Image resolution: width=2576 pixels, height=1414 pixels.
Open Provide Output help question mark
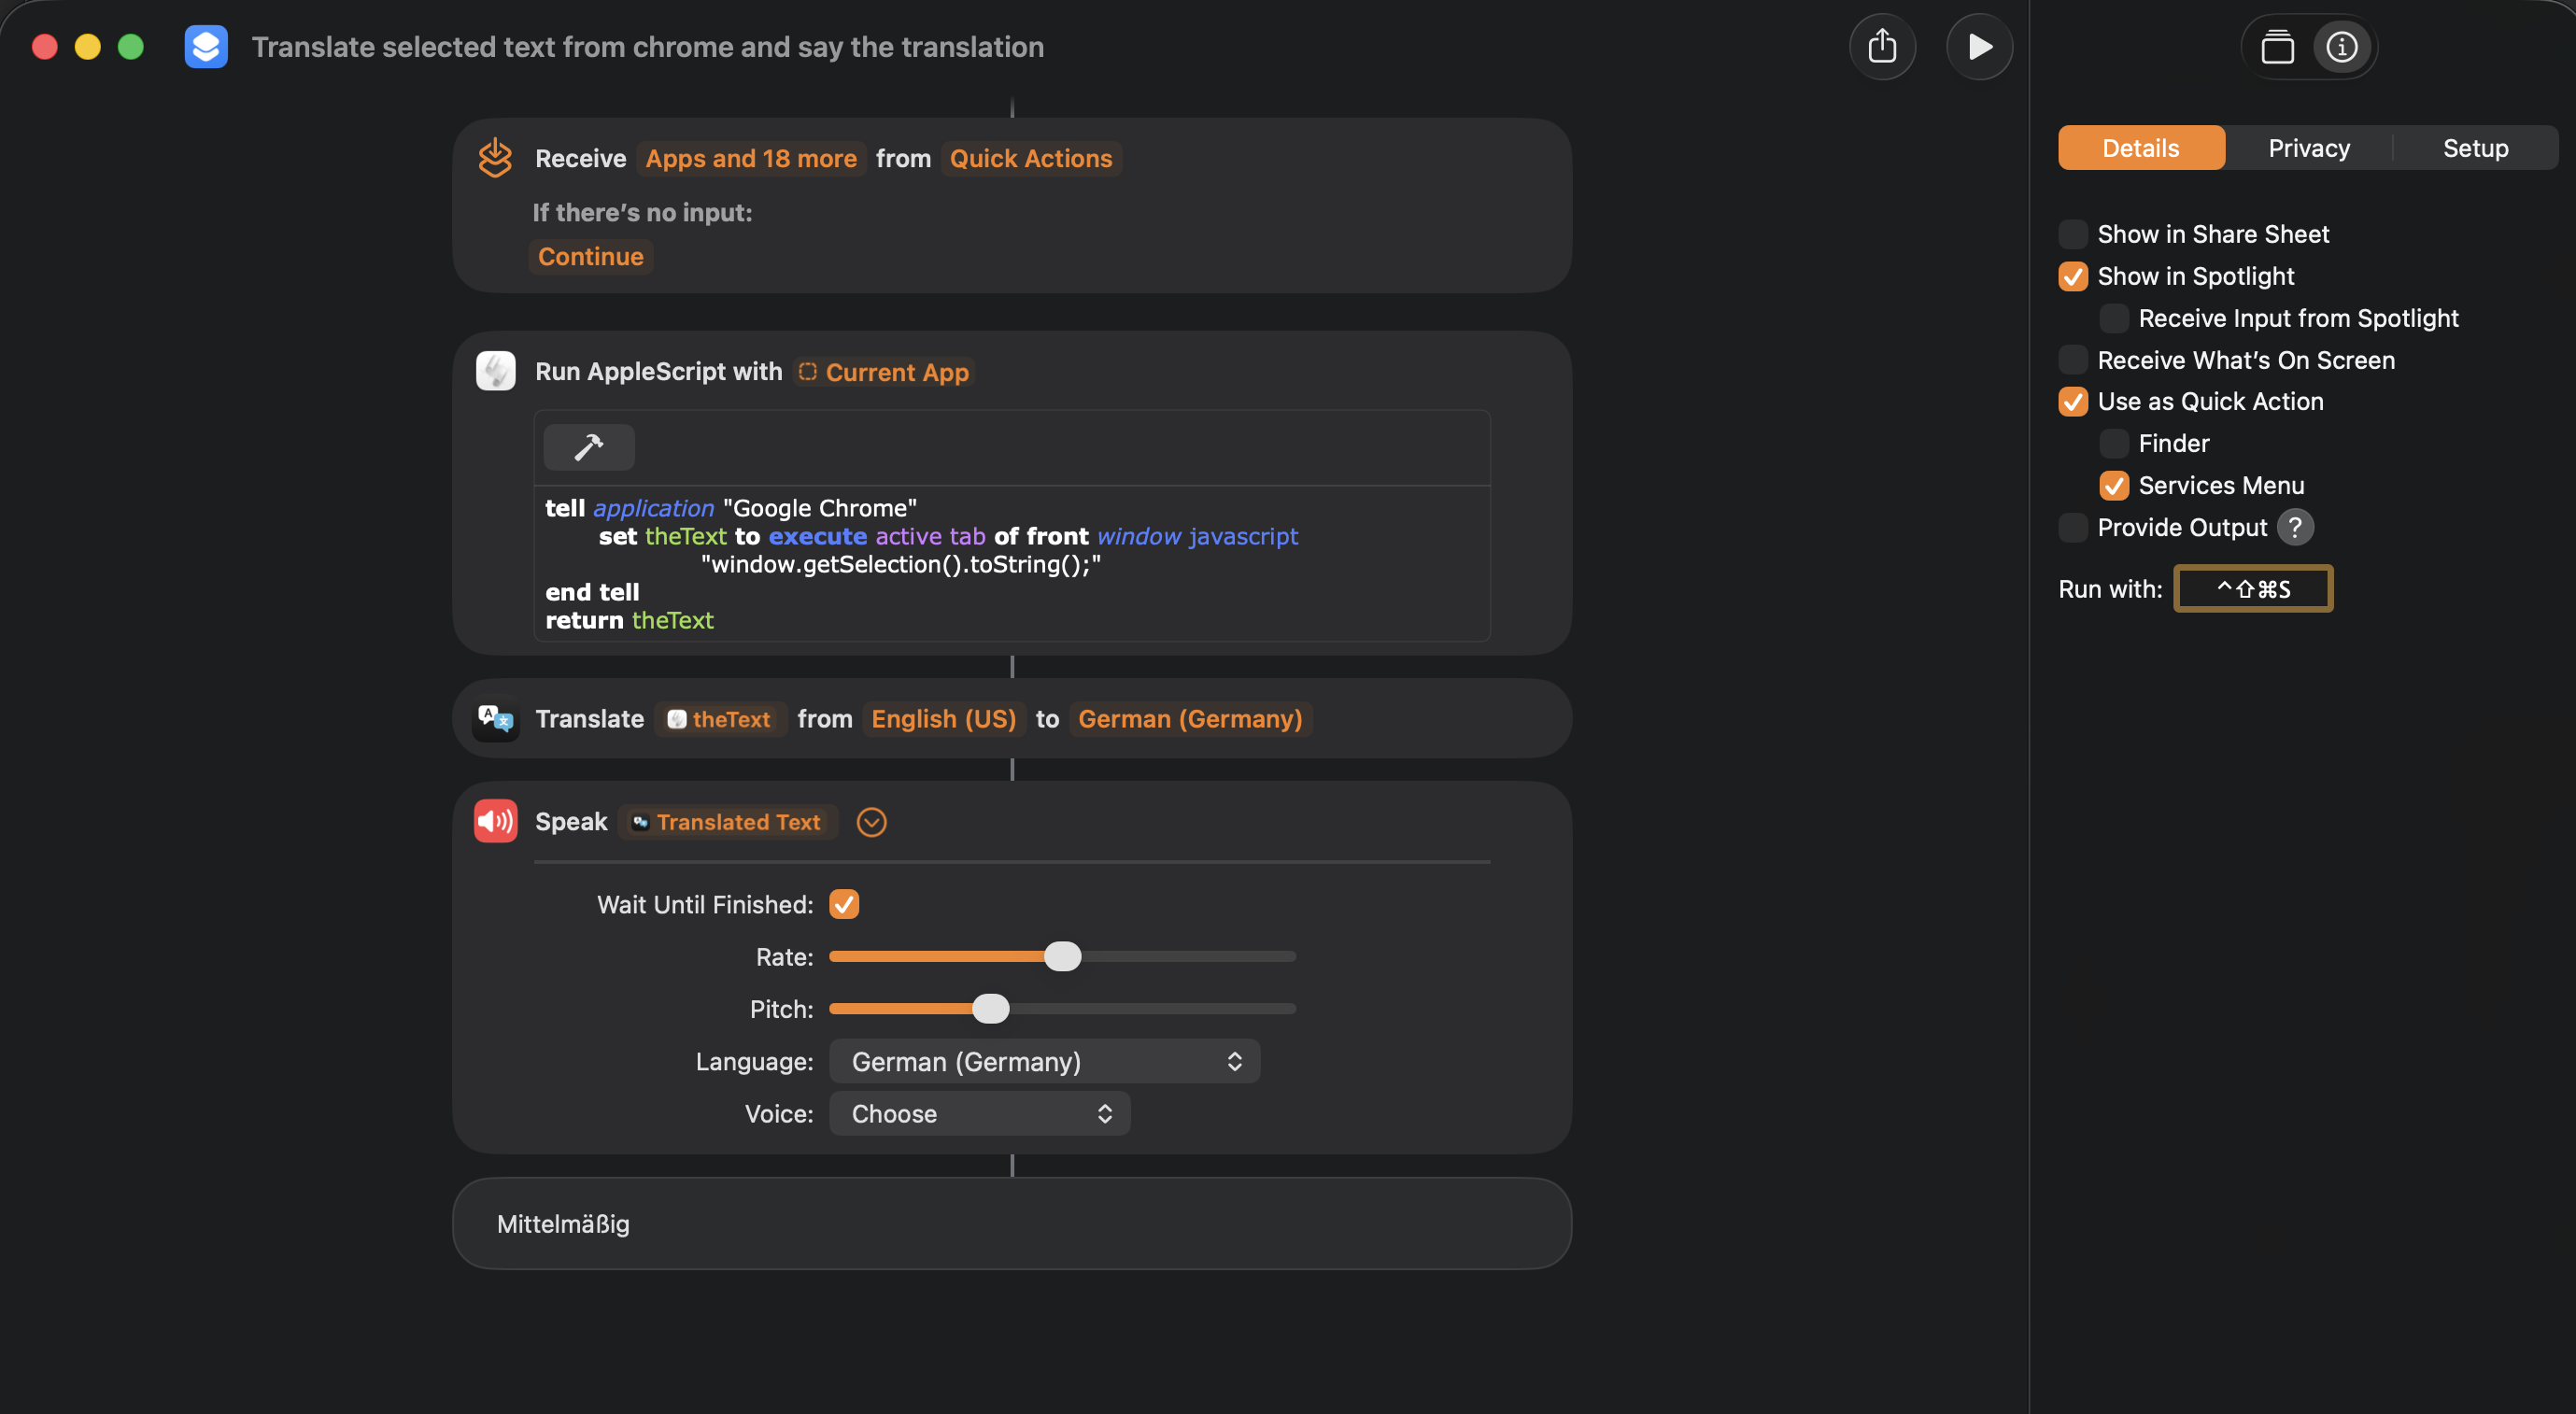click(x=2297, y=527)
